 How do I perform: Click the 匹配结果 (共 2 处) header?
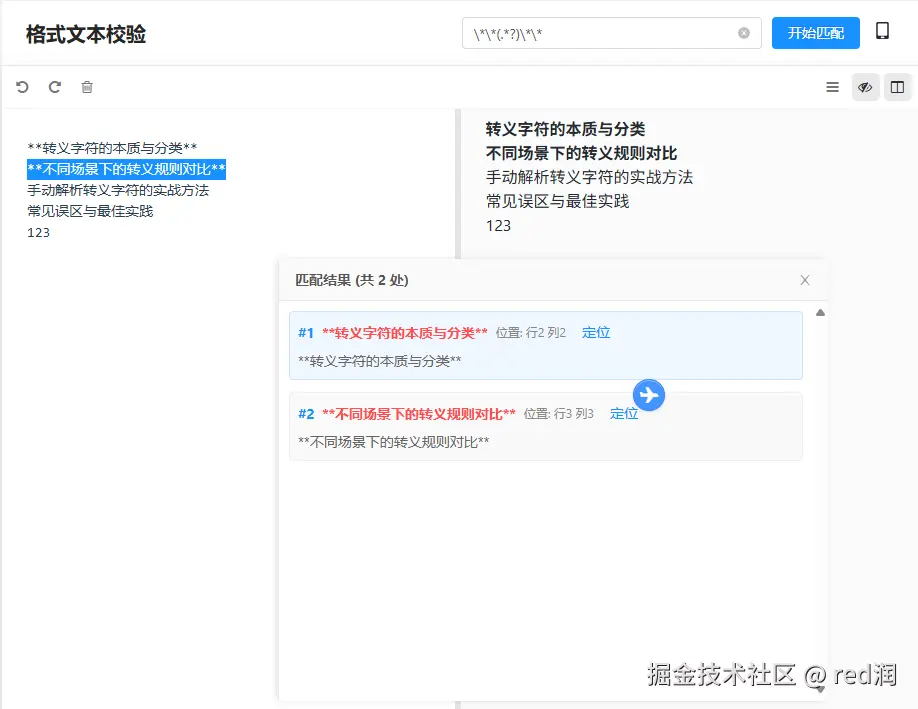coord(351,280)
